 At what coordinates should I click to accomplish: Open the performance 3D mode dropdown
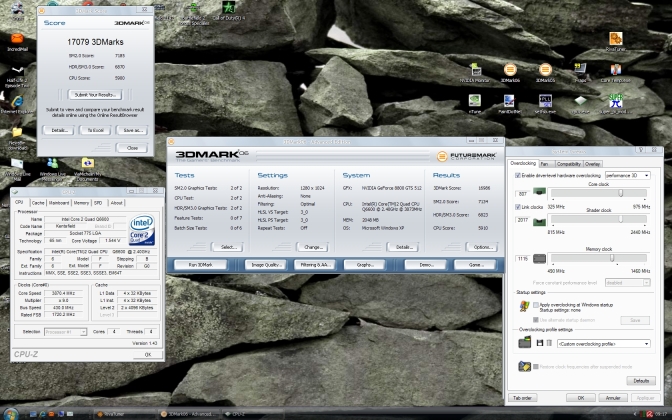(x=627, y=175)
